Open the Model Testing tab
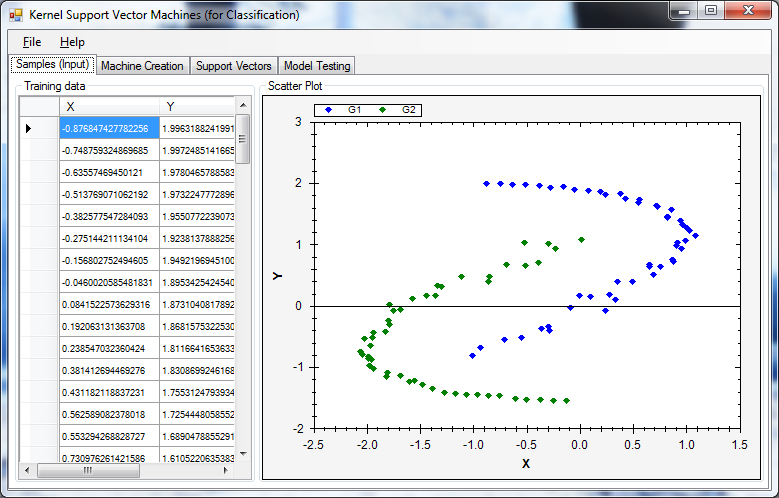 316,66
